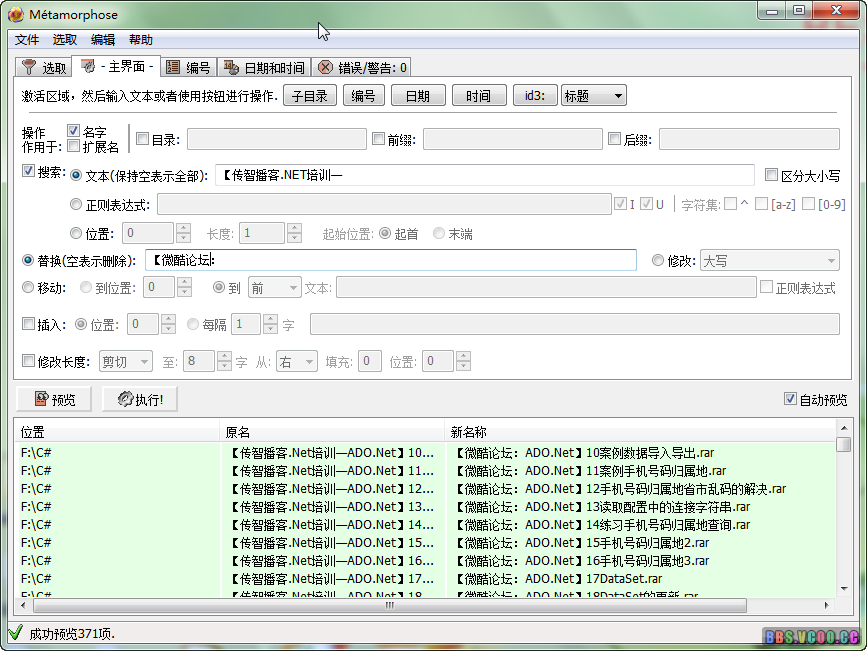Enable the 区分大小写 case-sensitive checkbox
867x651 pixels.
770,174
